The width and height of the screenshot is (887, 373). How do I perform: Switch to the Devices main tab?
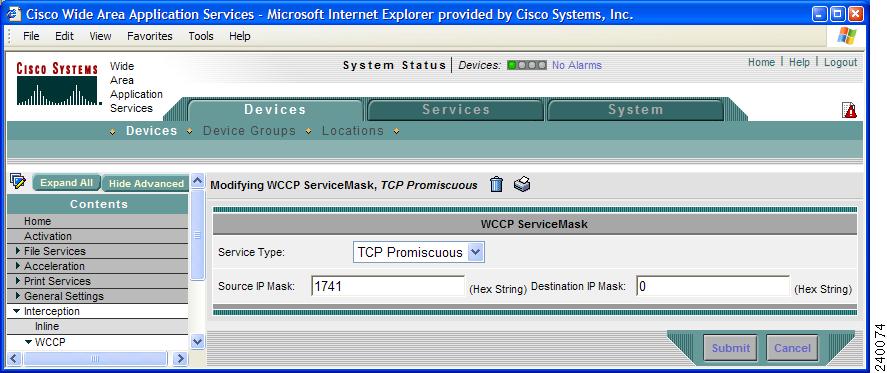click(275, 110)
